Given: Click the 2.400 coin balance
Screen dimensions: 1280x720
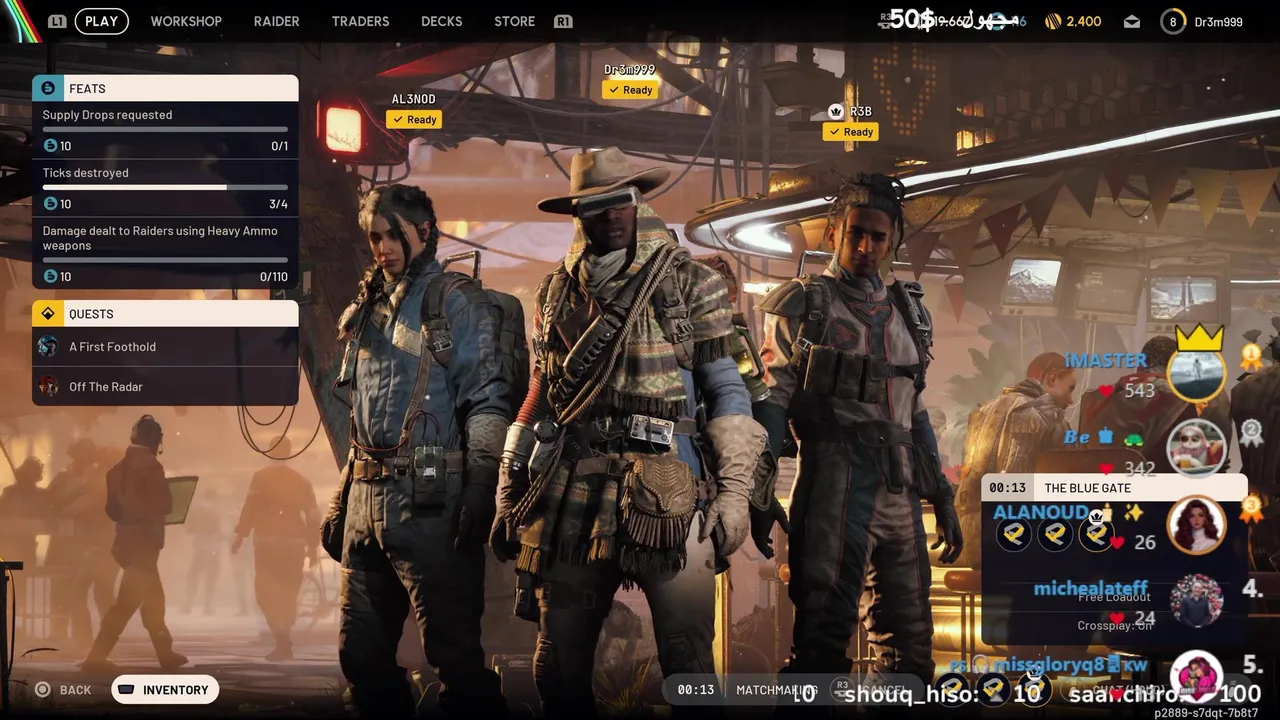Looking at the screenshot, I should point(1083,21).
